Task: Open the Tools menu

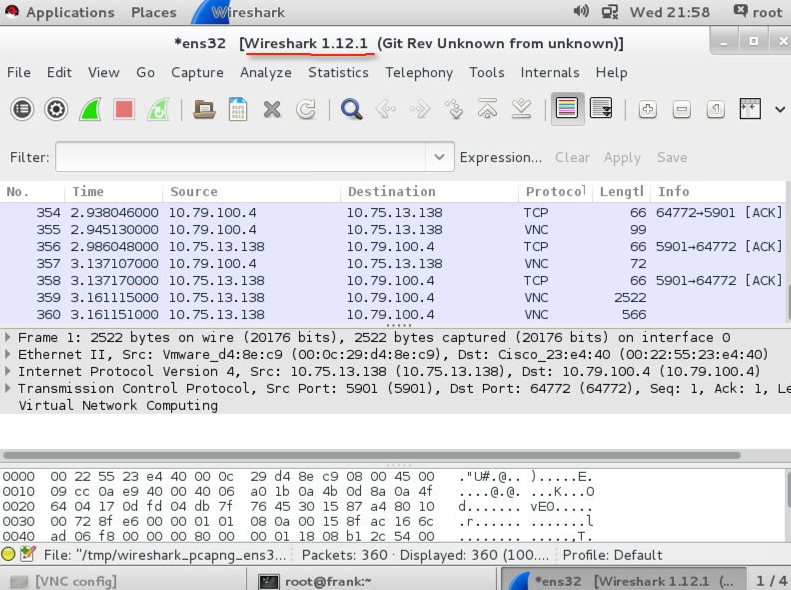Action: click(486, 73)
